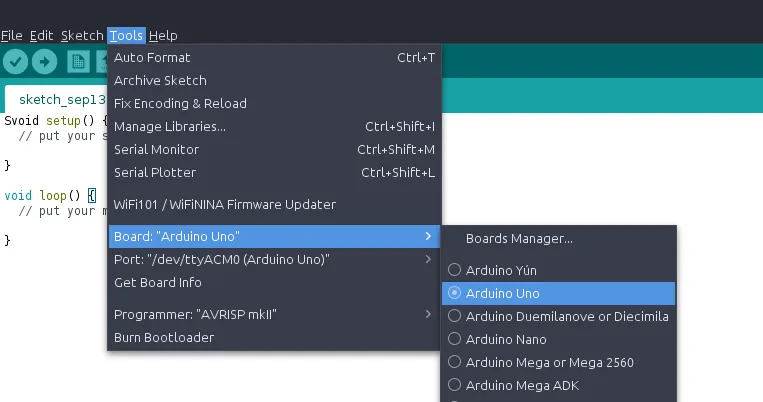Screen dimensions: 763x402
Task: Open the Help menu
Action: 163,35
